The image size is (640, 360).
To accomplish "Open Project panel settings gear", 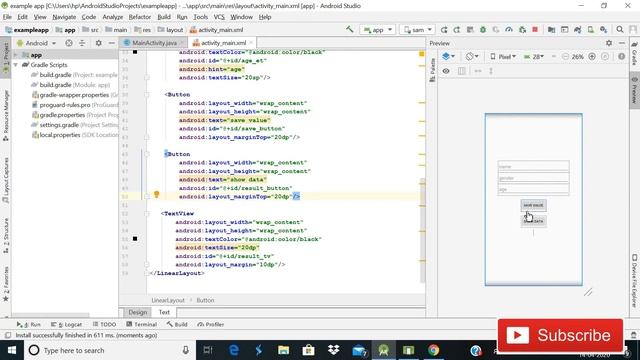I will click(x=98, y=43).
